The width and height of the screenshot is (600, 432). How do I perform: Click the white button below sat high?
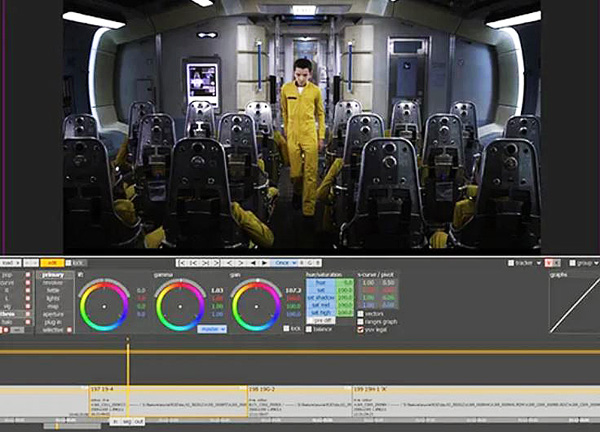(x=321, y=320)
